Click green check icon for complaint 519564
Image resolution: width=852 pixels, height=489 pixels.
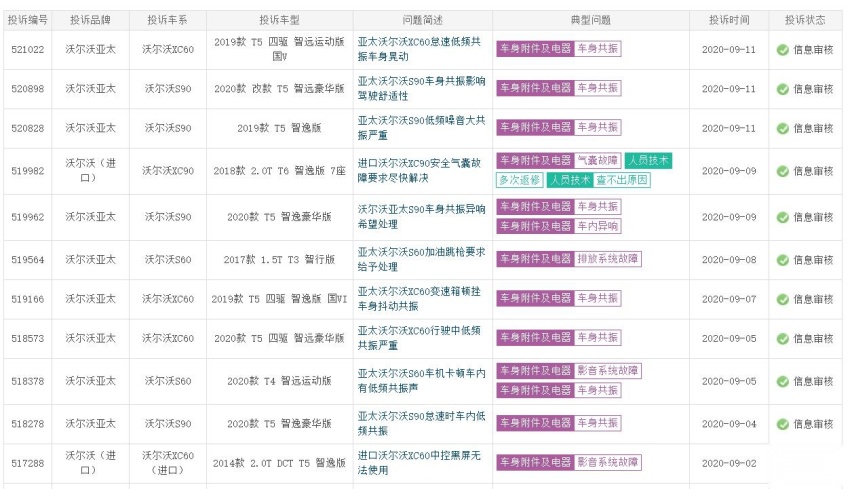pos(783,260)
